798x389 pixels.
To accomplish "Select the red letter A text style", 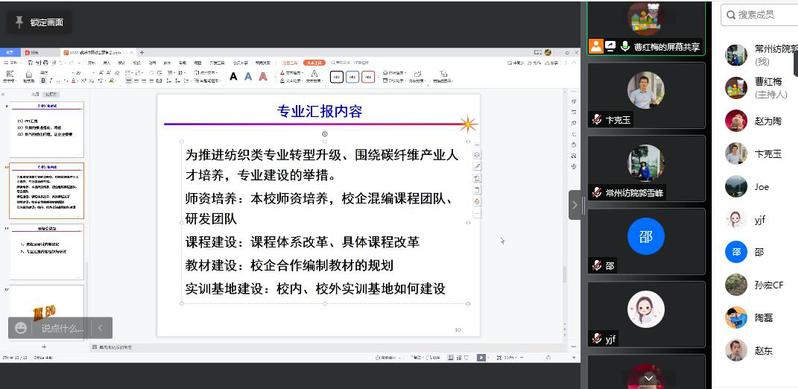I will click(263, 76).
